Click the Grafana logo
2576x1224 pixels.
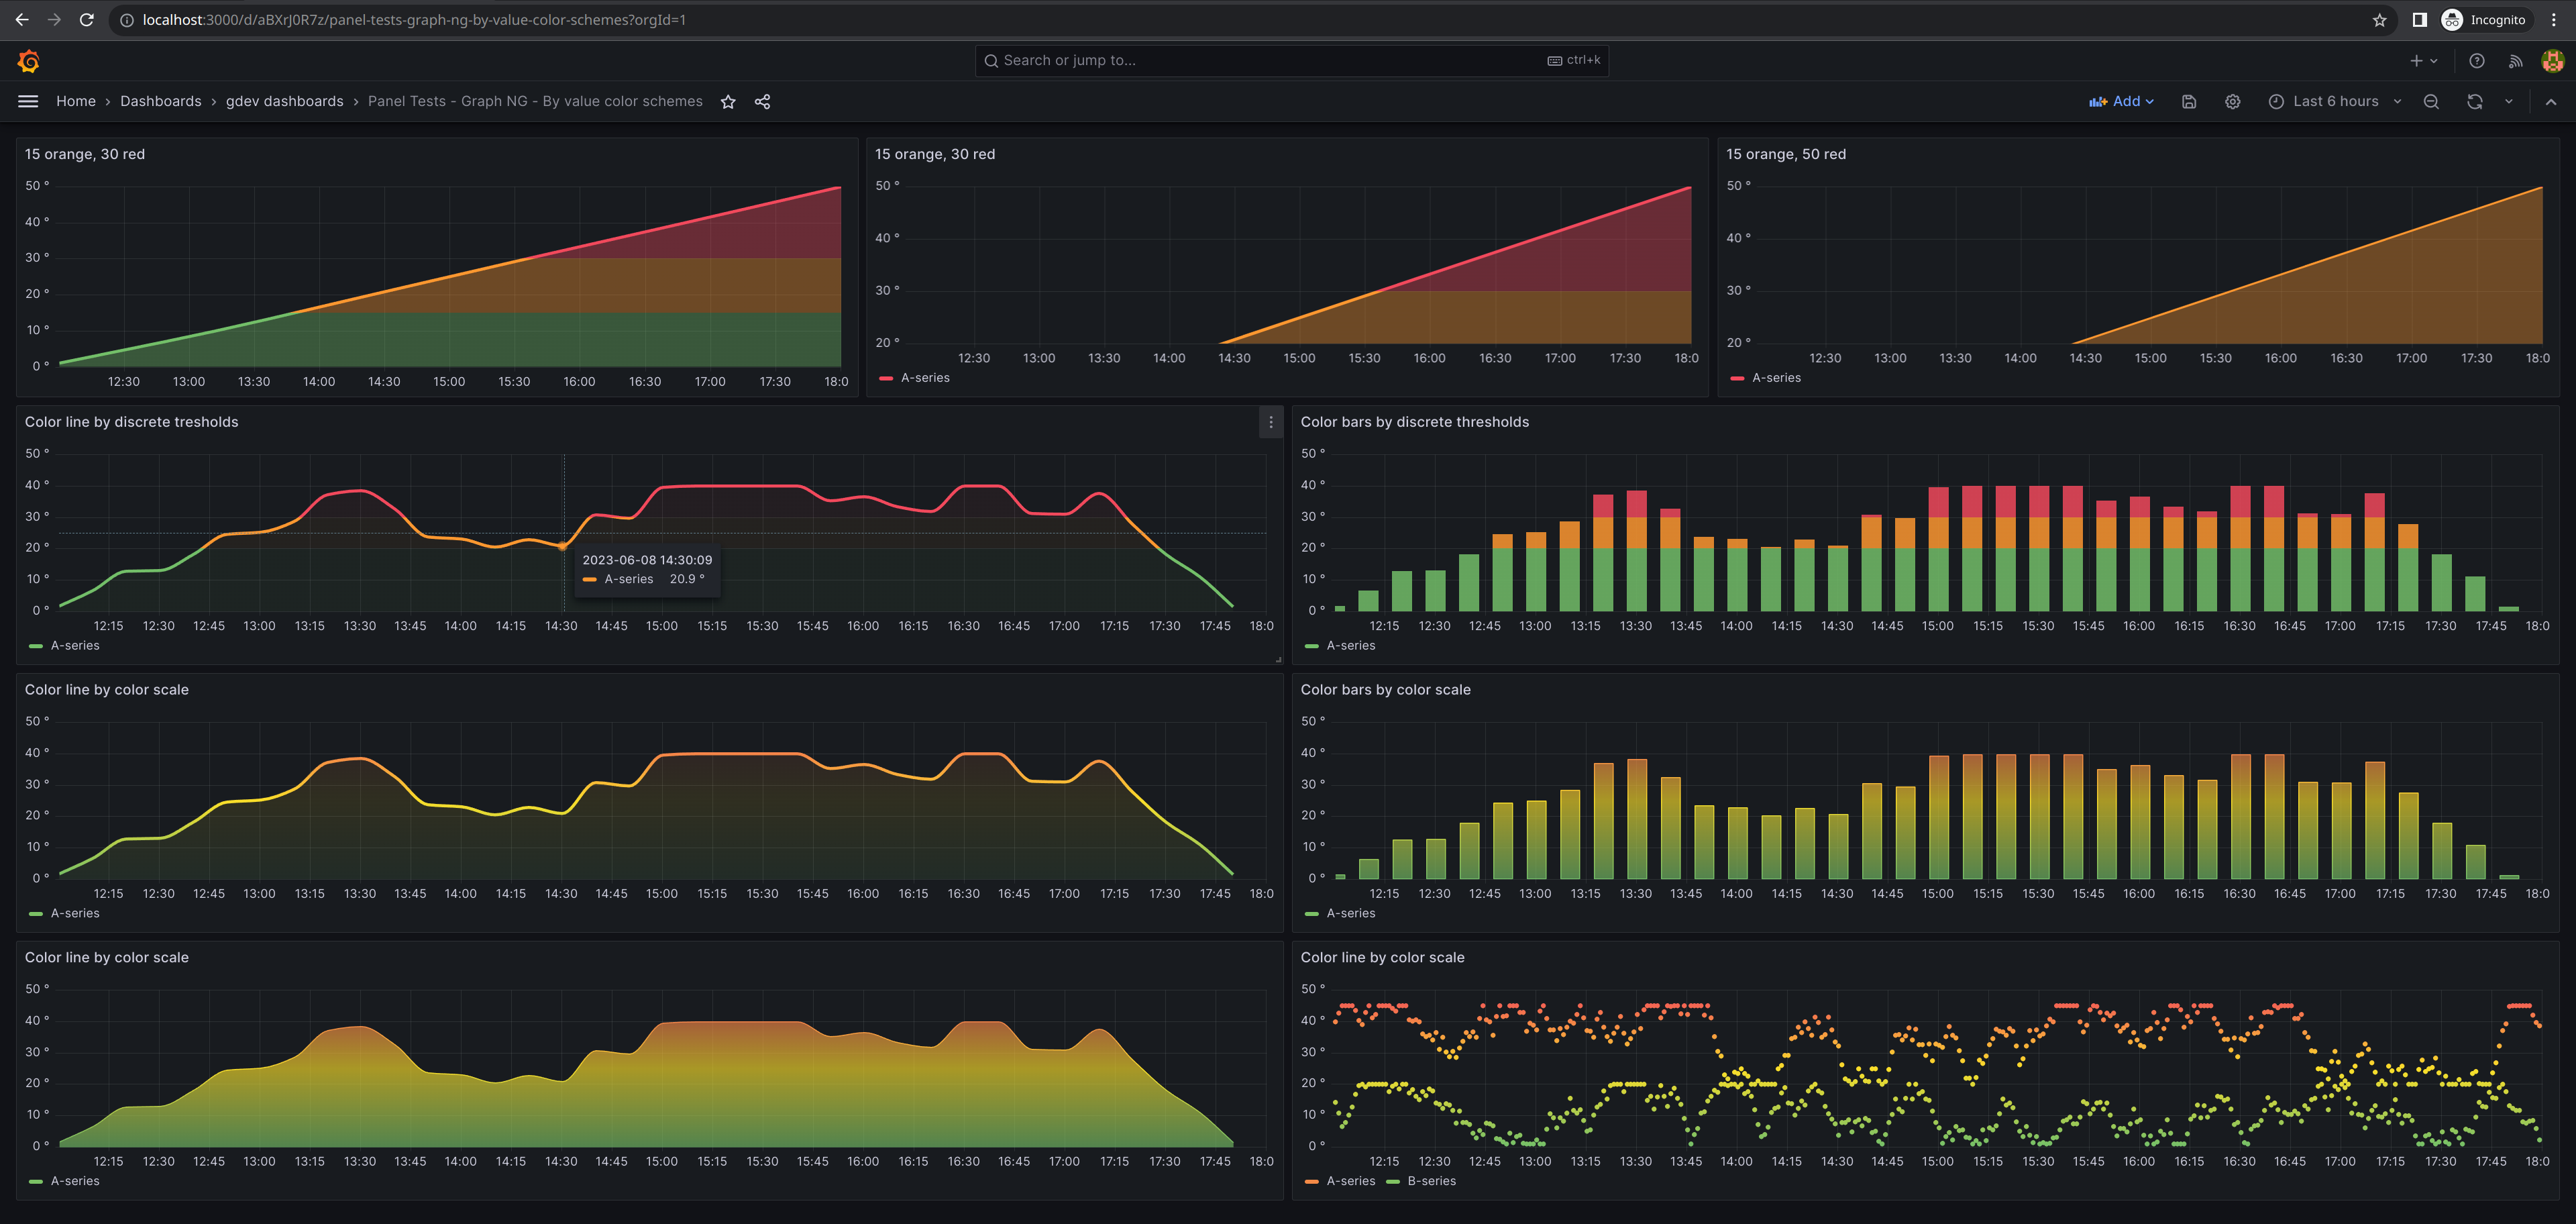[30, 60]
